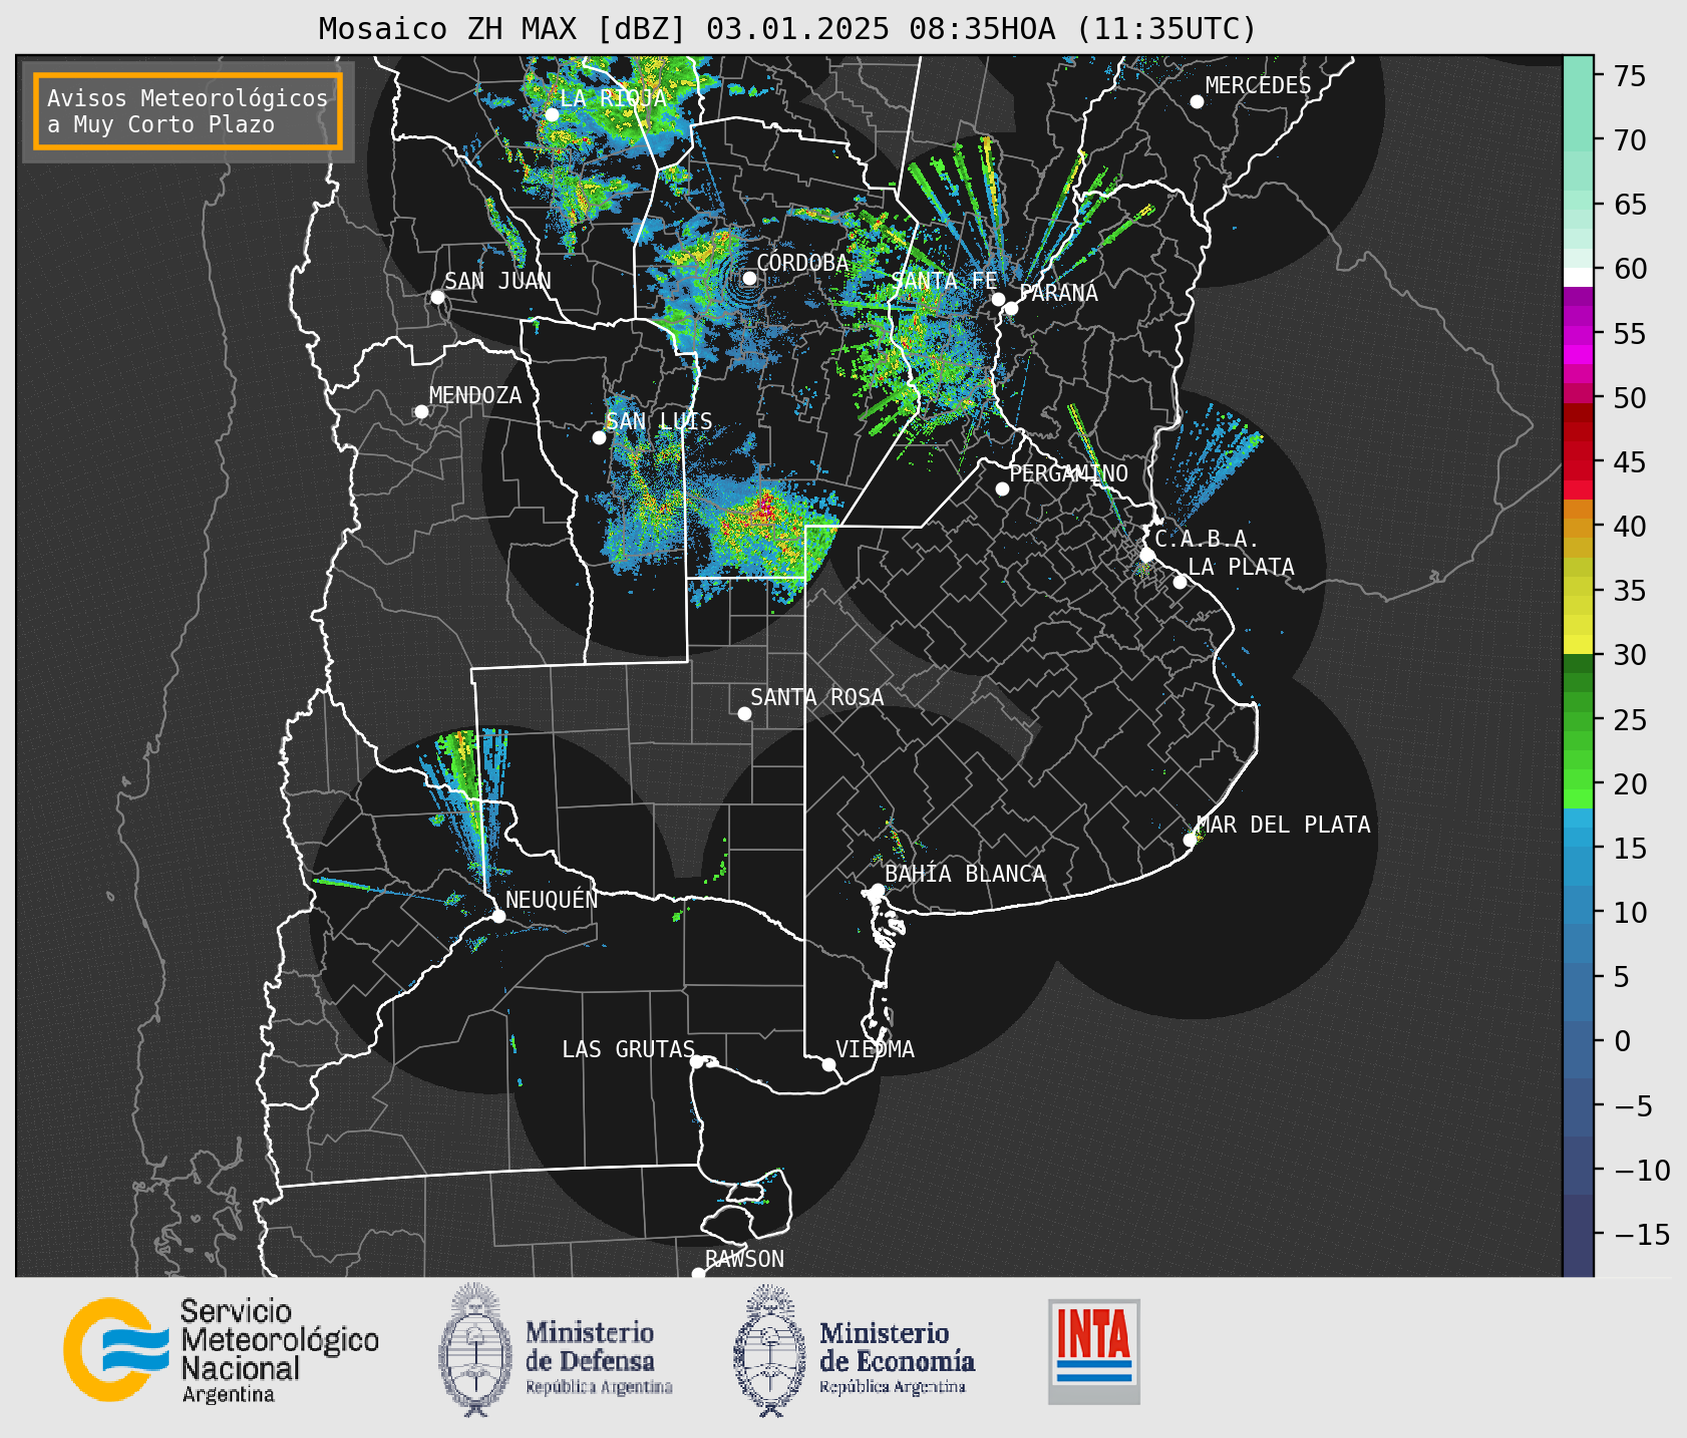Select the Paraná city marker
The image size is (1687, 1438).
click(1011, 308)
